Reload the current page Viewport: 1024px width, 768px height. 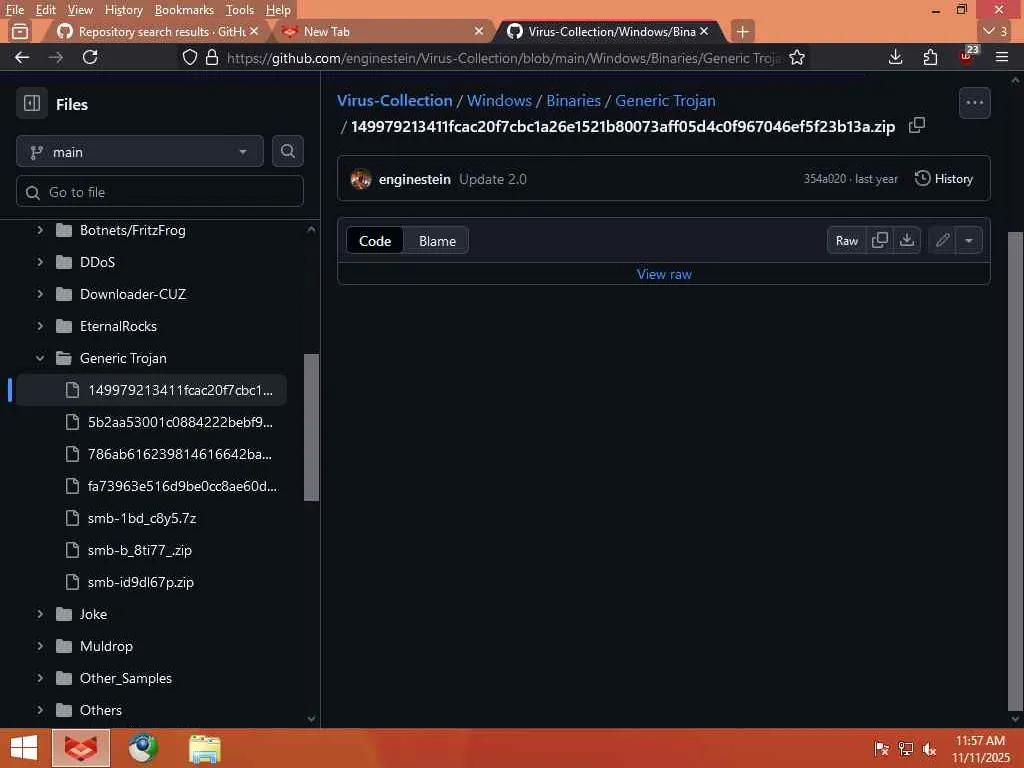click(90, 57)
